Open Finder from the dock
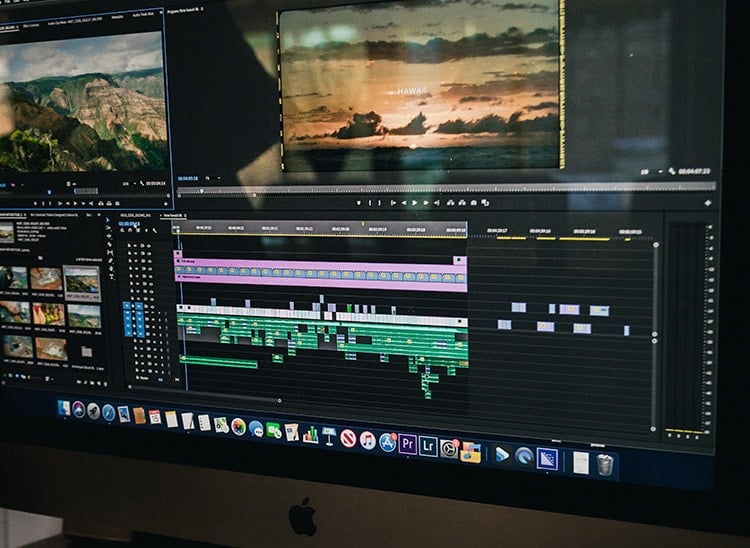Viewport: 750px width, 548px height. 64,408
